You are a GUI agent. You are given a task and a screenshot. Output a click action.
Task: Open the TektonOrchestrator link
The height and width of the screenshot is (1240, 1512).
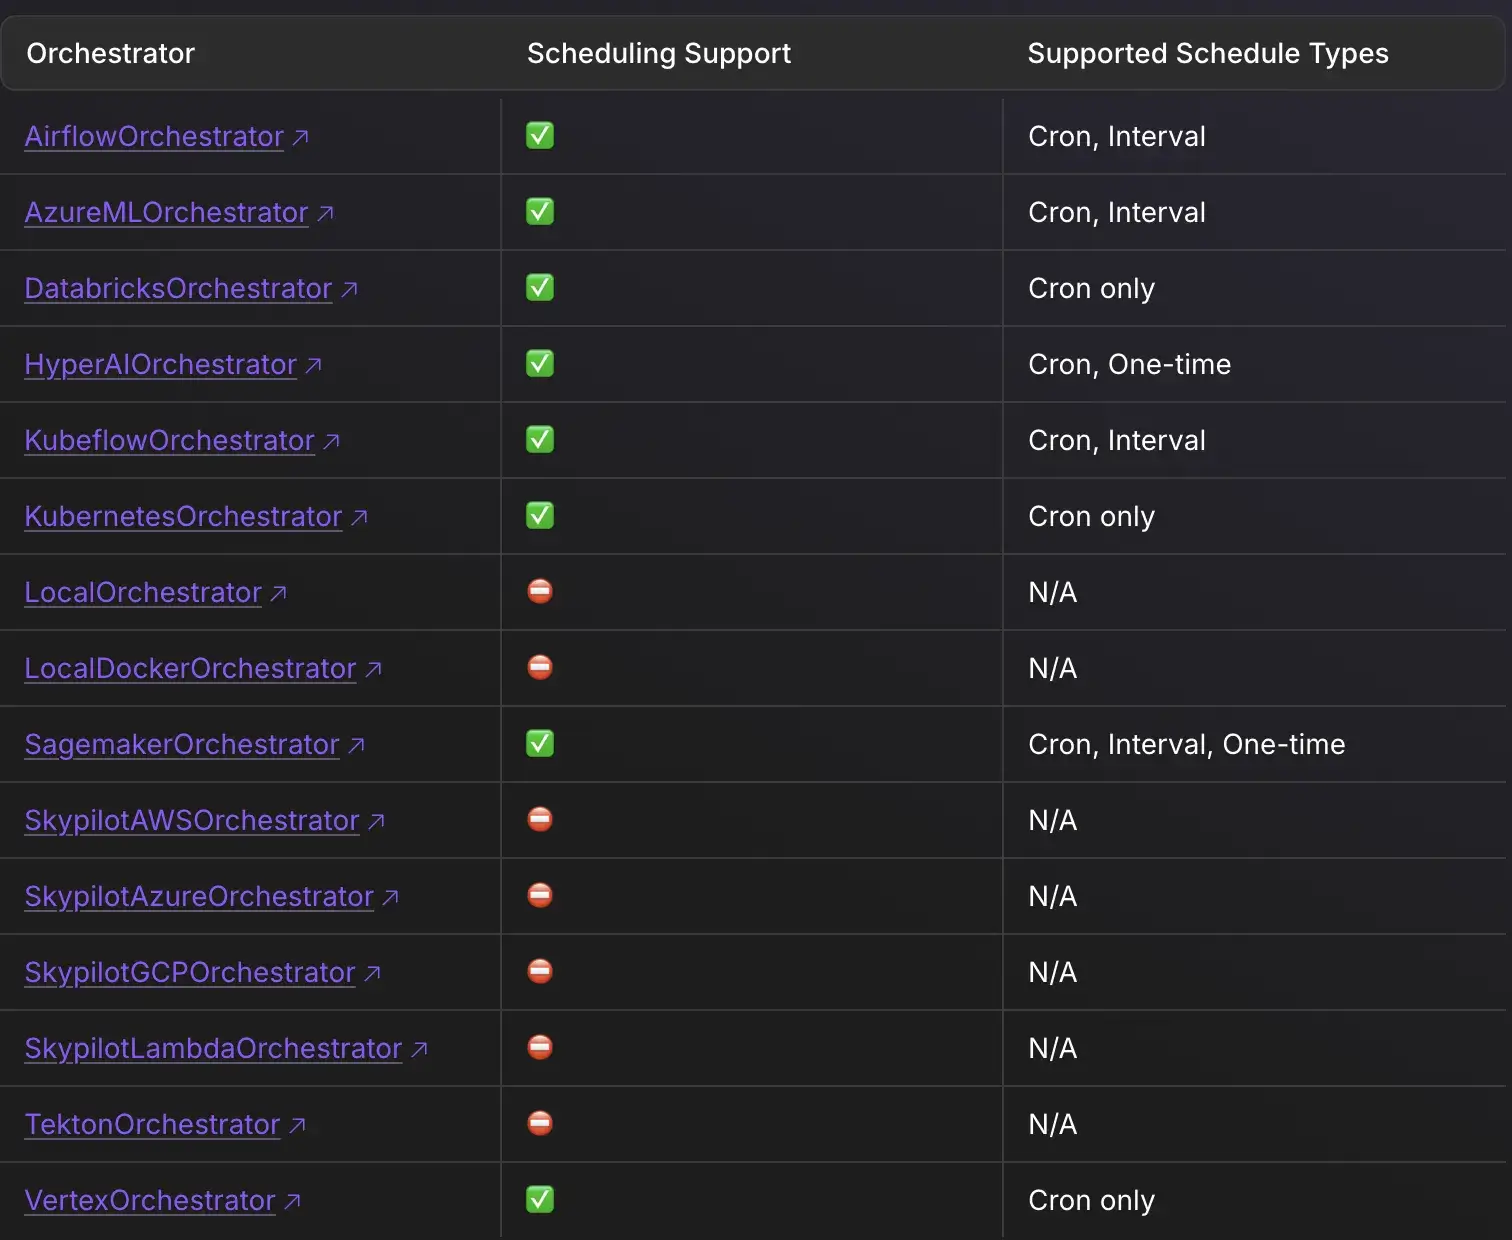pos(152,1125)
